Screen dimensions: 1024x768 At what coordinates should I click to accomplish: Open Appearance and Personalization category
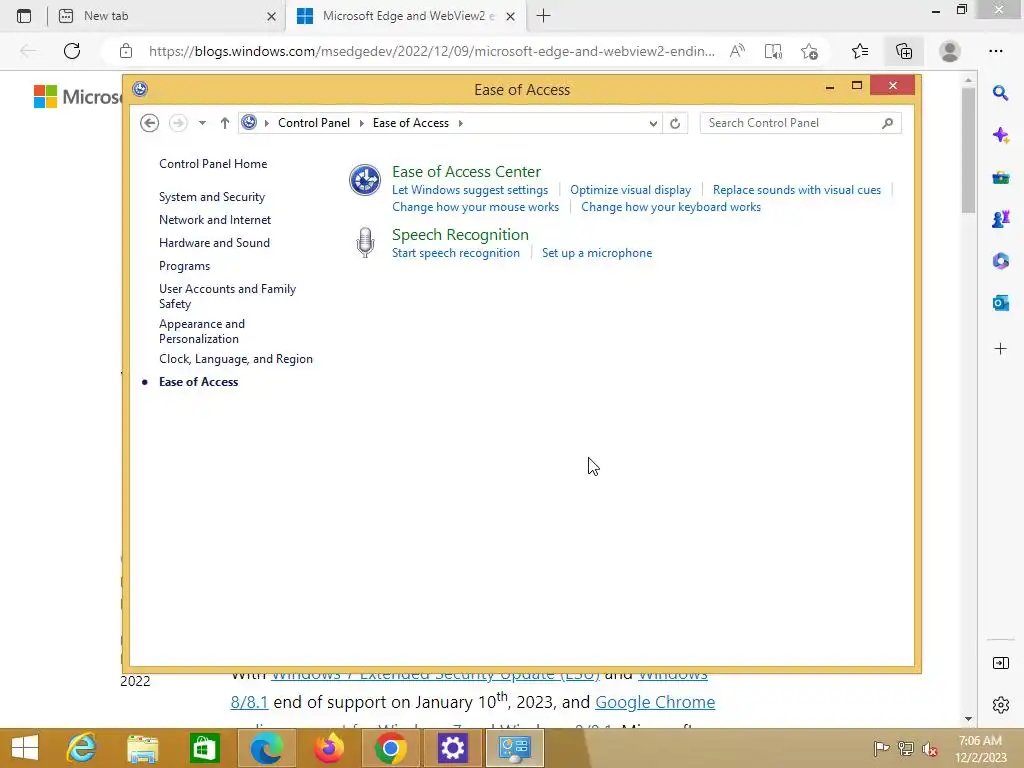coord(202,331)
